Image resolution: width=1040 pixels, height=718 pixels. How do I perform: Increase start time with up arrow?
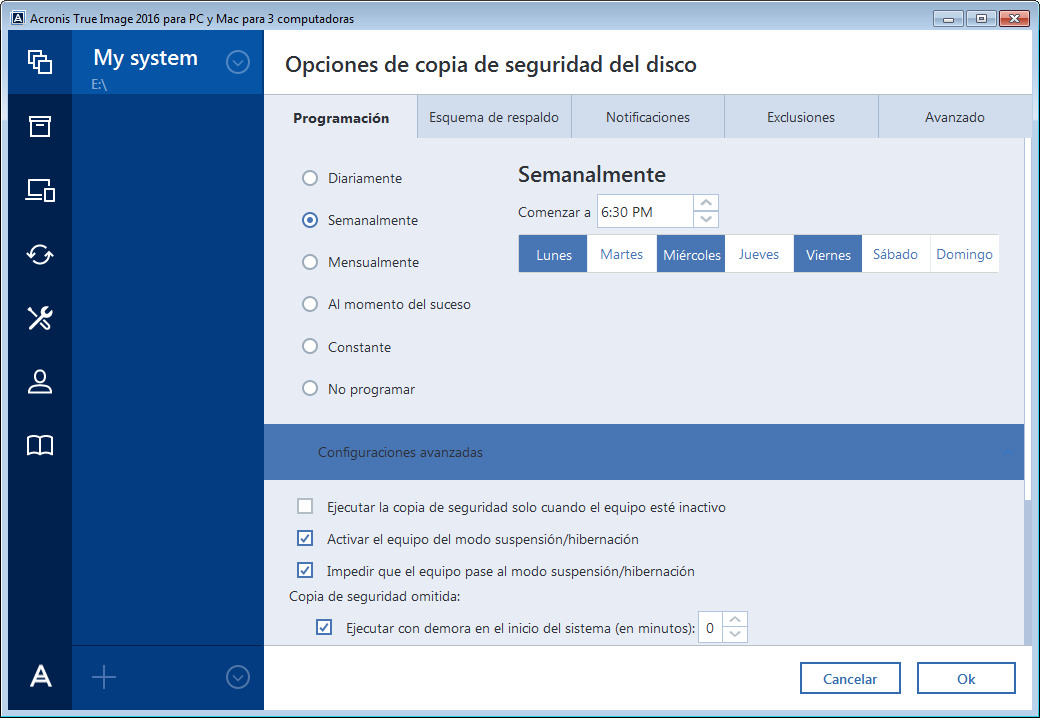click(x=706, y=203)
